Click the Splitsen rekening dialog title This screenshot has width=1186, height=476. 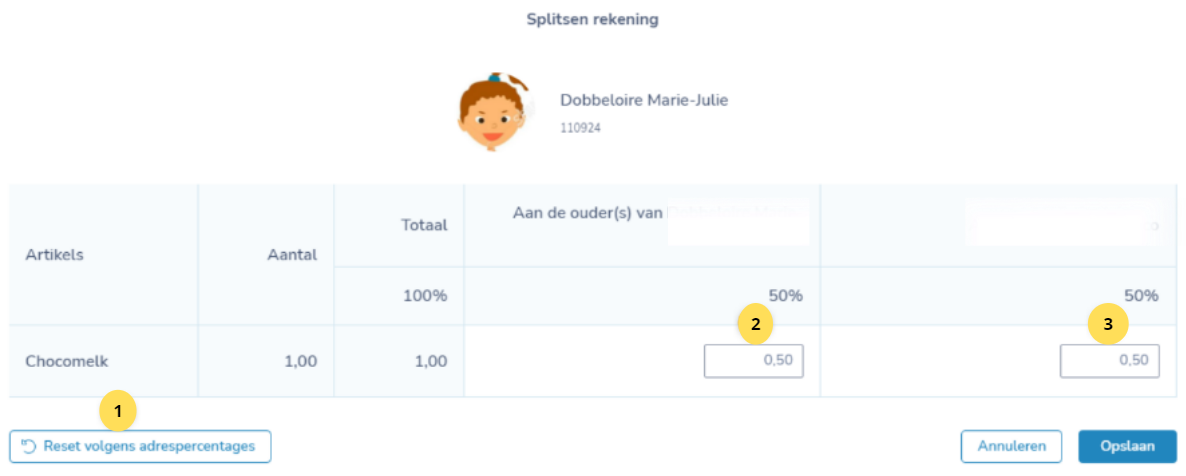[592, 20]
